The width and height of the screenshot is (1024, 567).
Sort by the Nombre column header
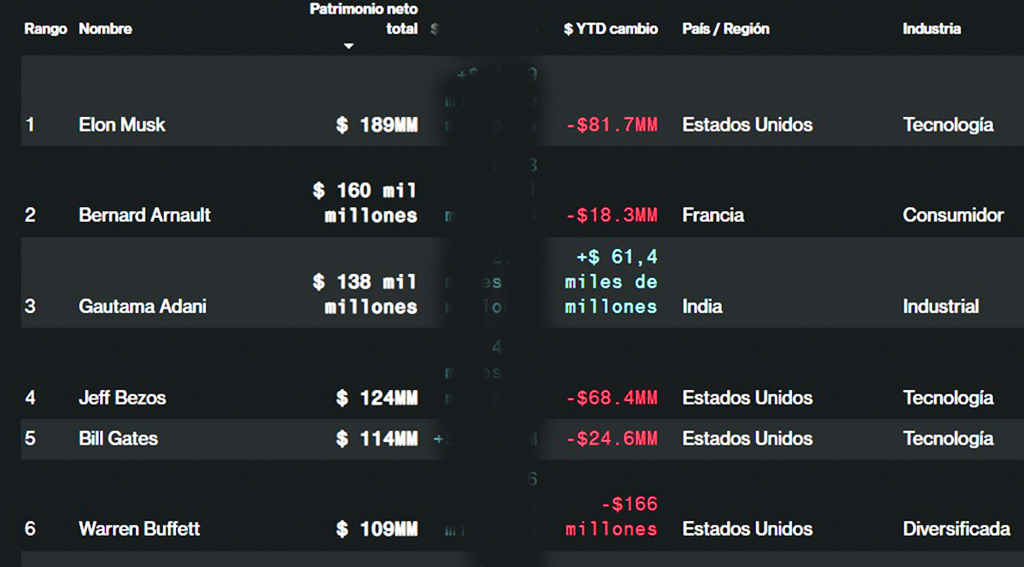pos(105,29)
